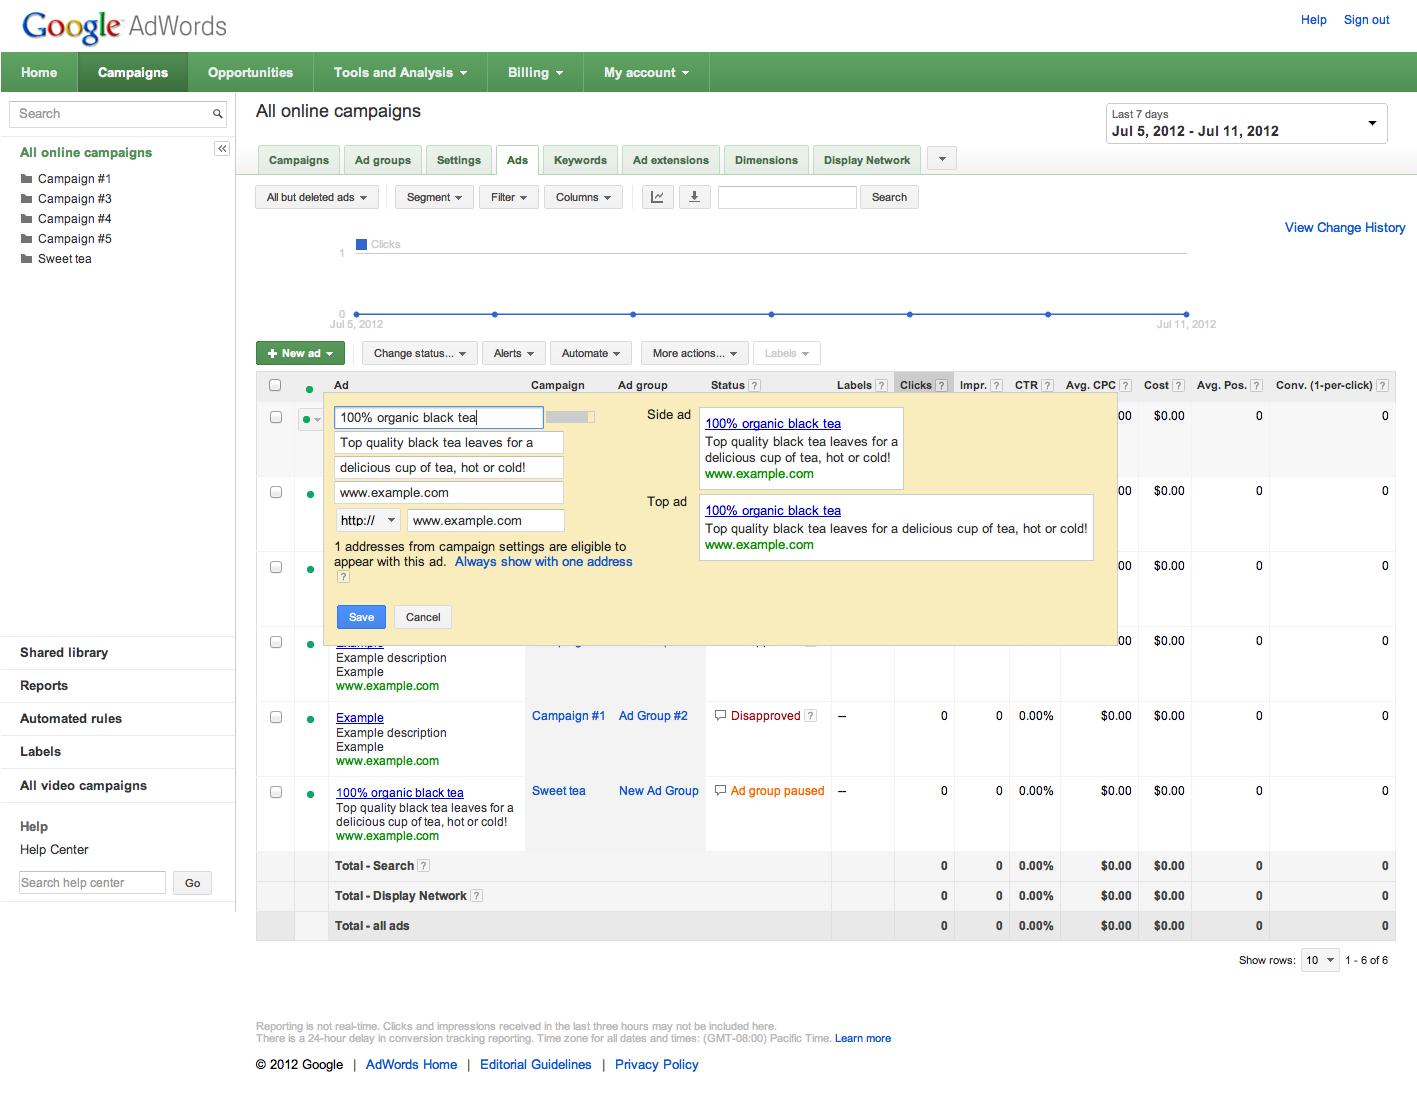Open the Segment dropdown
Screen dimensions: 1417x1107
coord(434,197)
